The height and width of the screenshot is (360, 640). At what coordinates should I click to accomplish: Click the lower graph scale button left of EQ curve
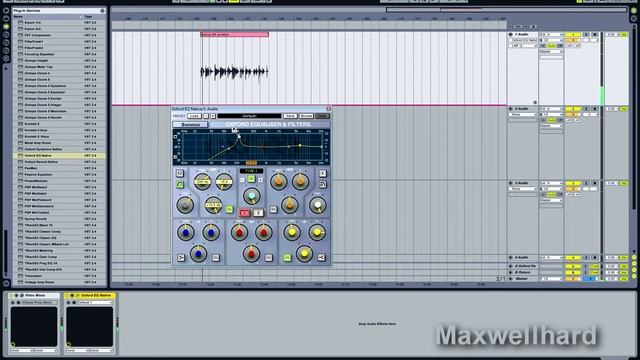176,156
